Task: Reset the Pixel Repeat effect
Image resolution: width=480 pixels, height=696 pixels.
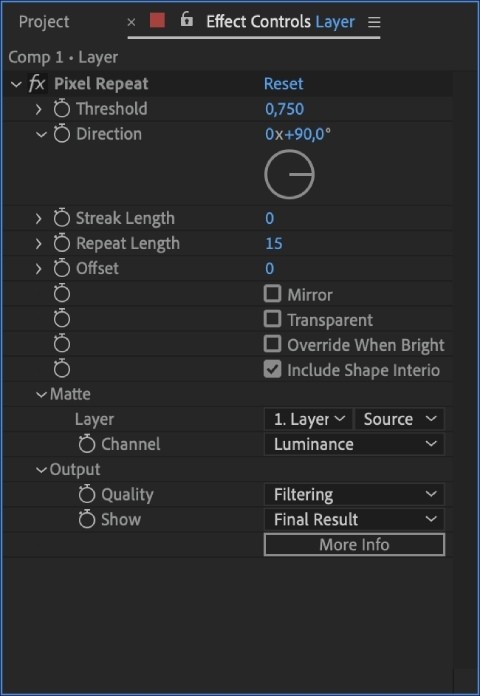Action: tap(283, 83)
